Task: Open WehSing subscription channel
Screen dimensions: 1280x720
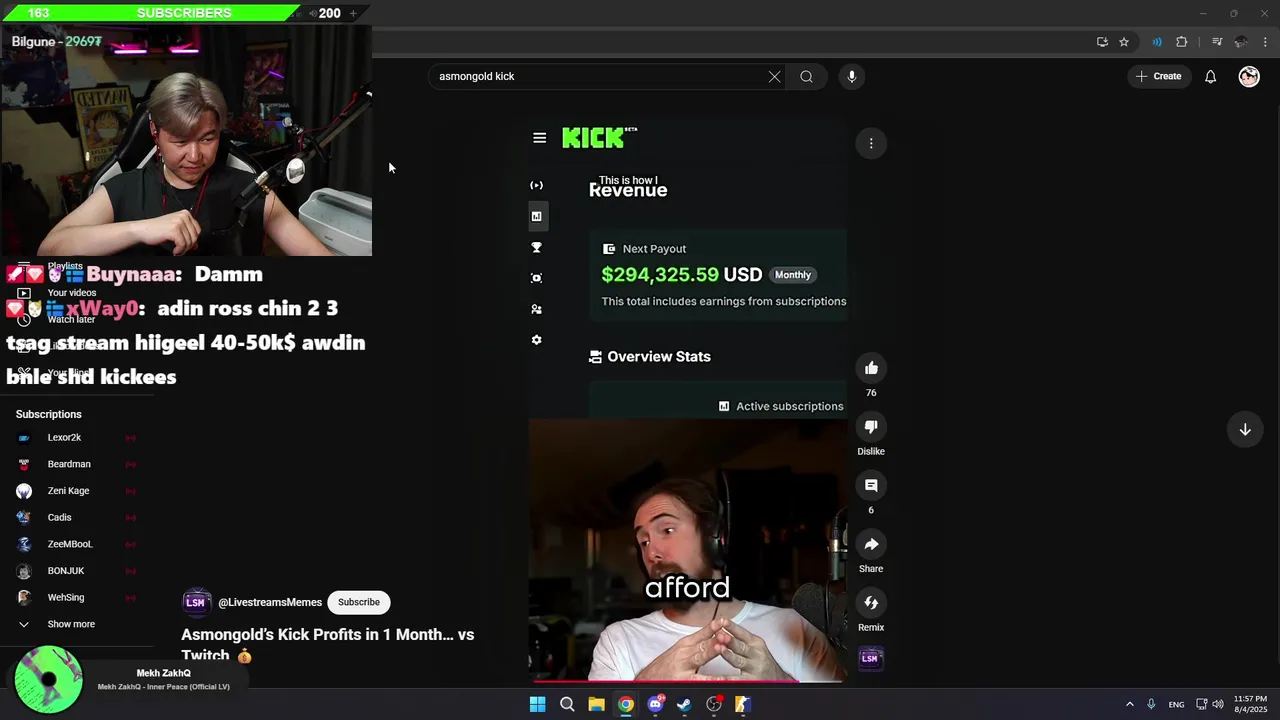Action: click(66, 597)
